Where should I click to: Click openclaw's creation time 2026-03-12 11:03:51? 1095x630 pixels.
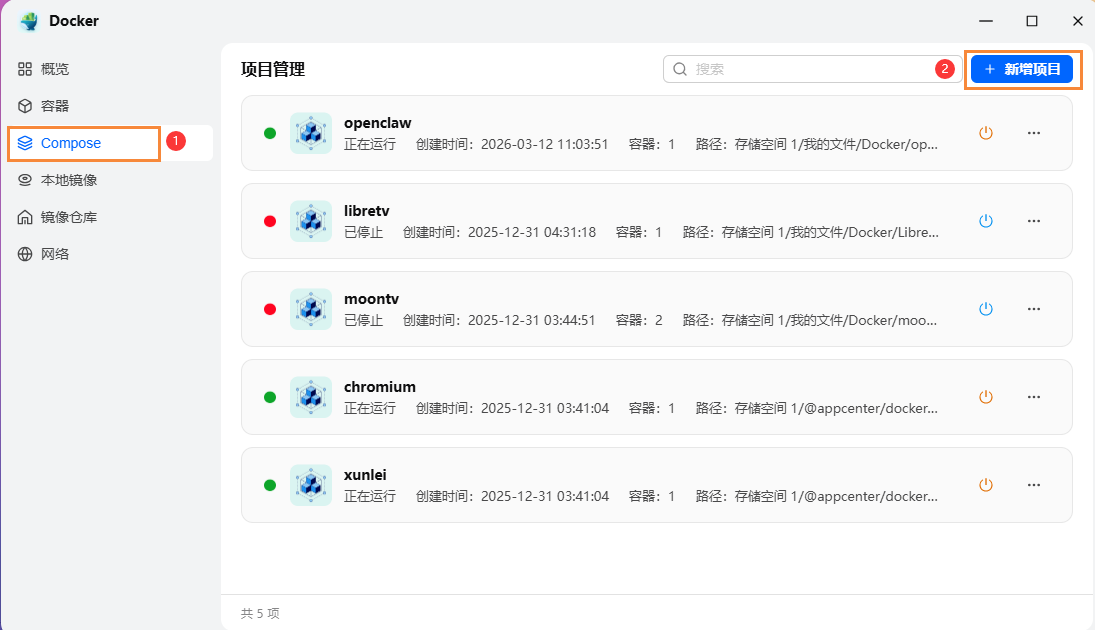545,145
